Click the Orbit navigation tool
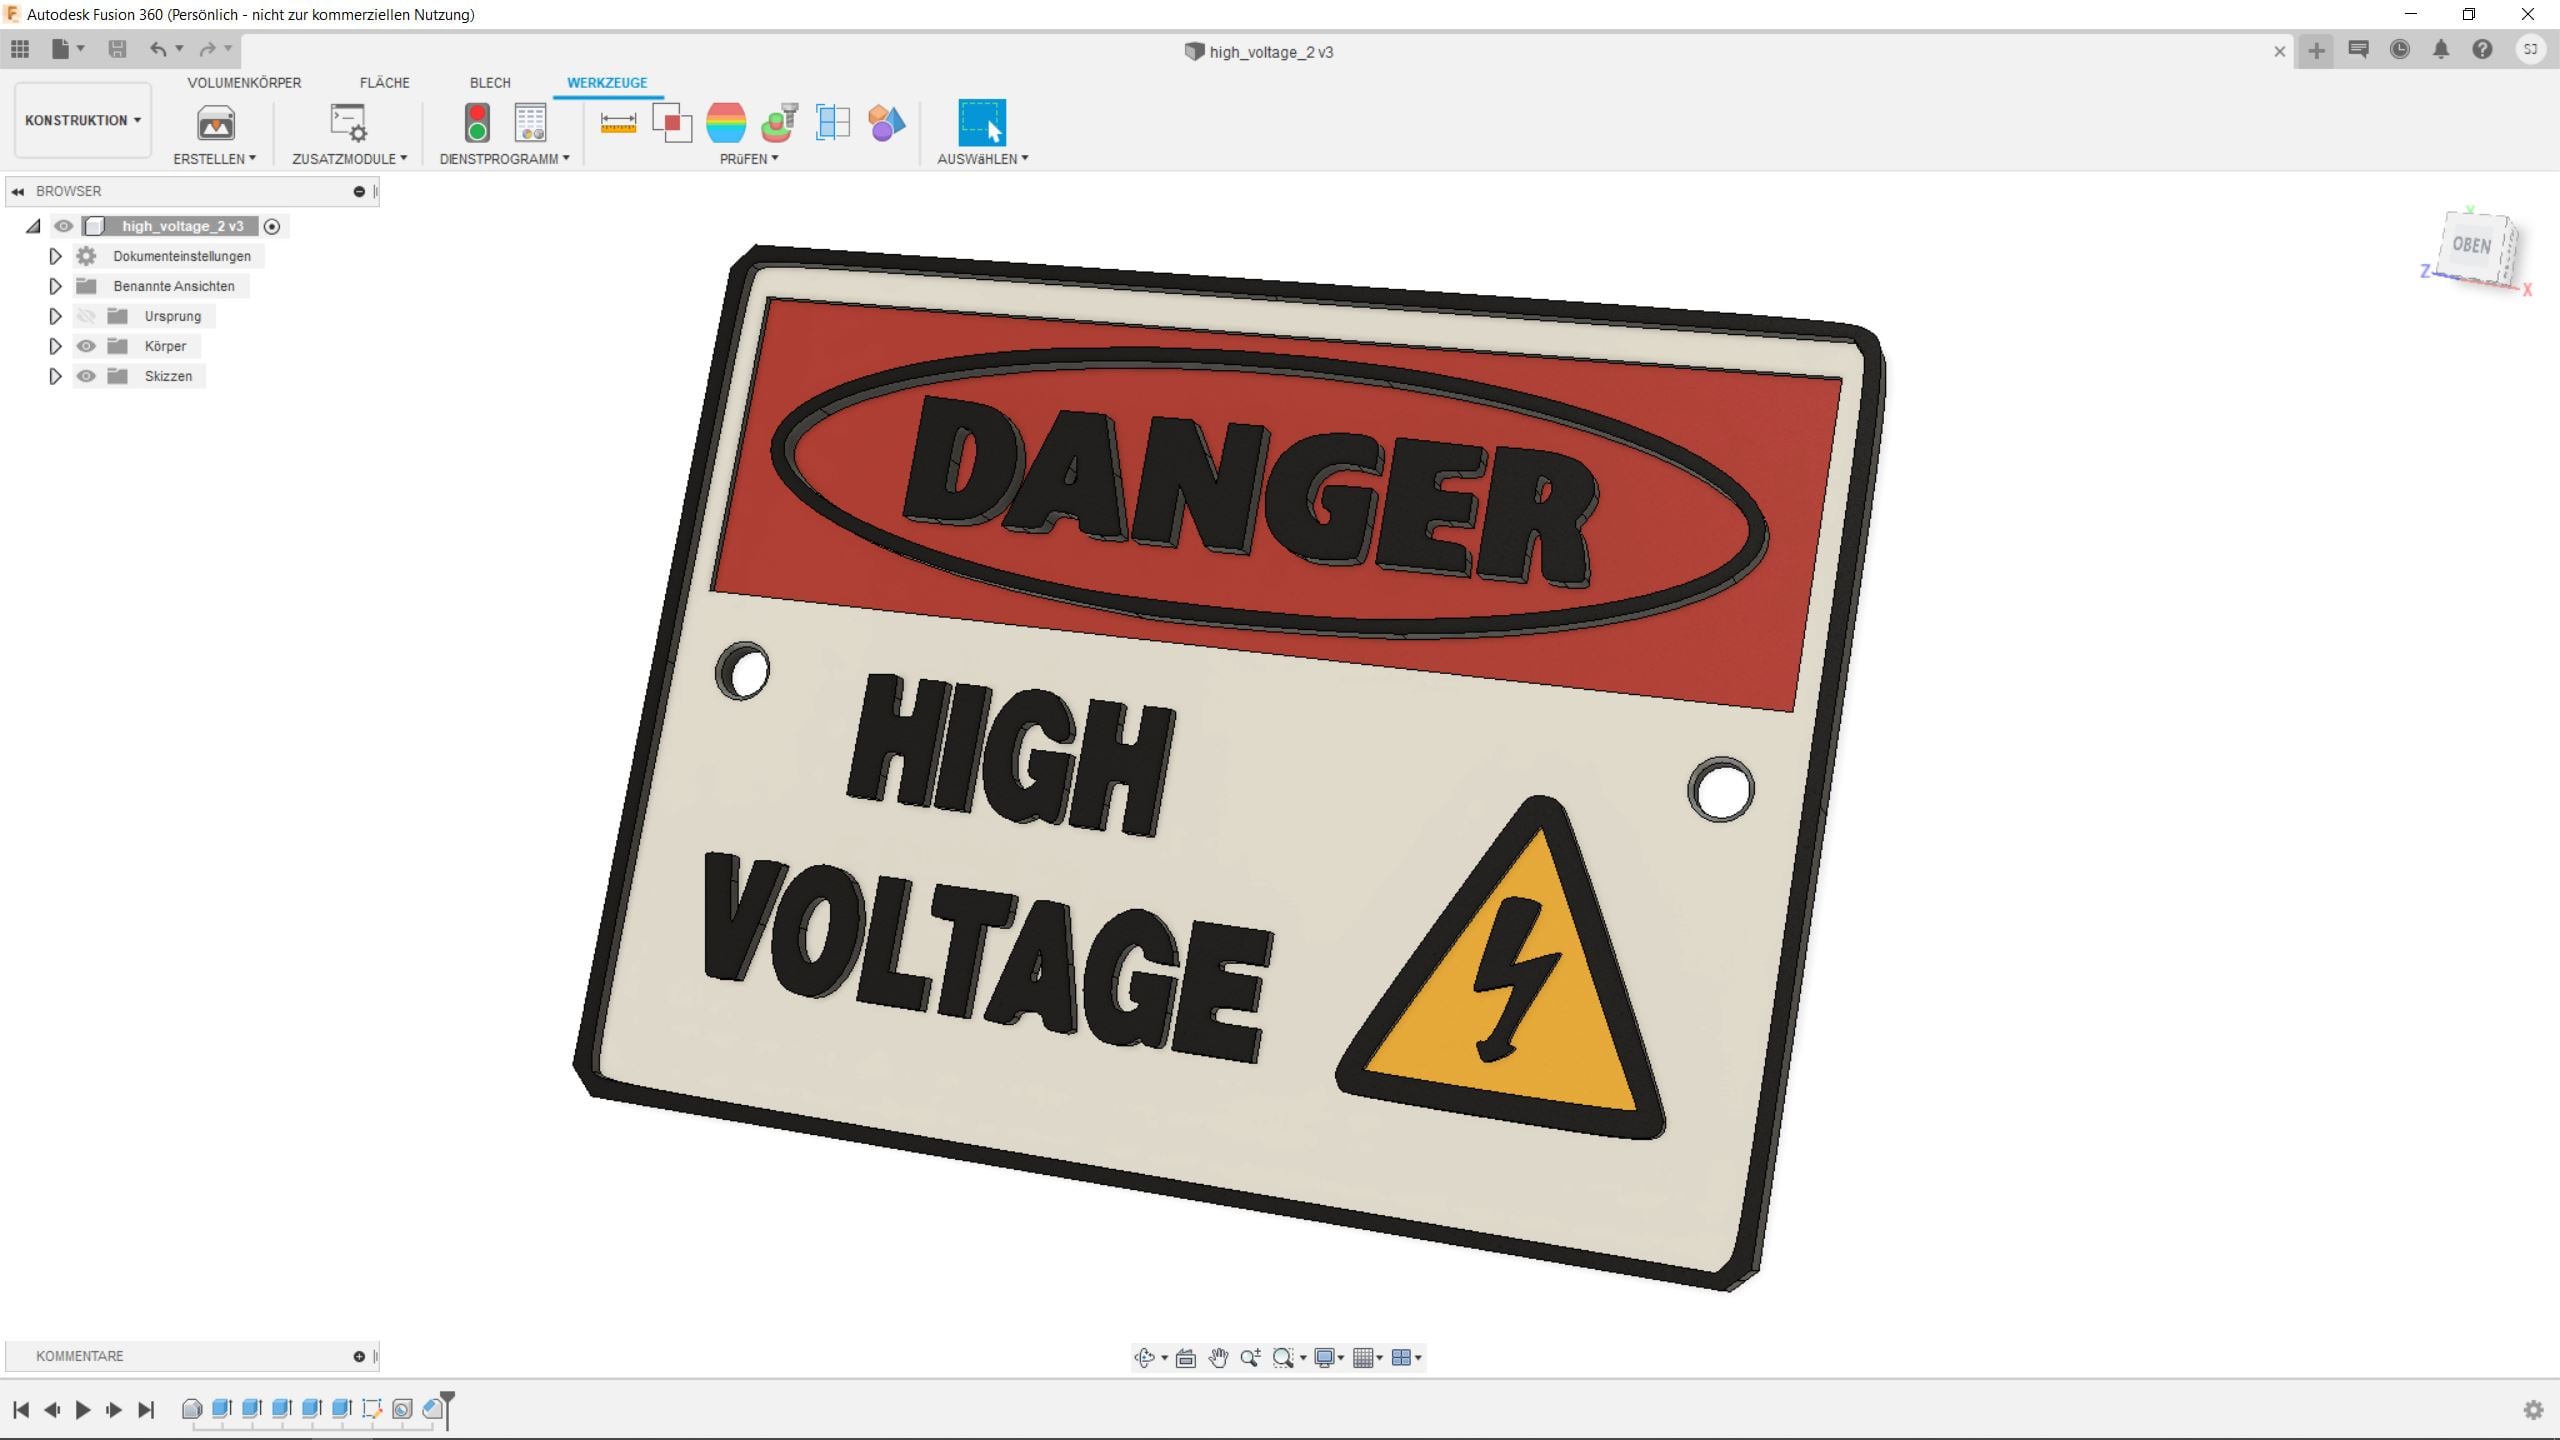2560x1440 pixels. [1145, 1357]
